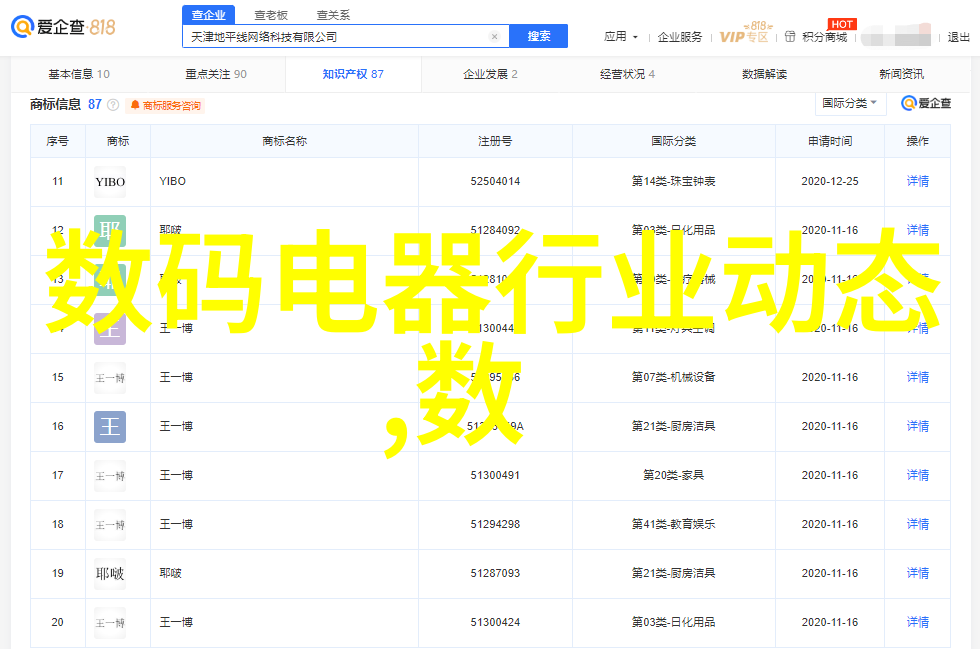Open the 企业服务 link
Viewport: 980px width, 649px height.
(x=679, y=37)
